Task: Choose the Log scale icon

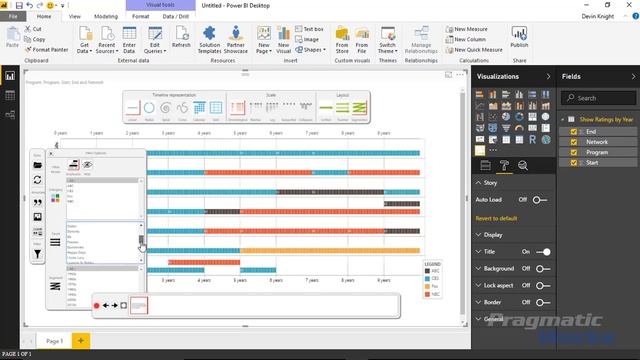Action: pos(272,108)
